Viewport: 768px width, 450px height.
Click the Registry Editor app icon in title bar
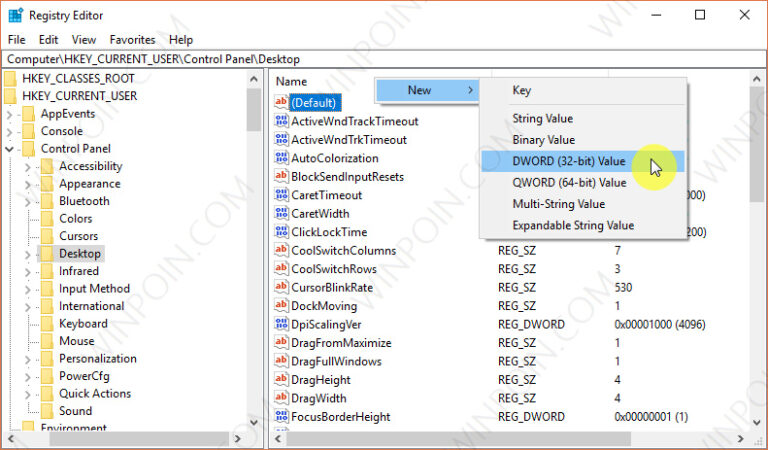pos(15,15)
